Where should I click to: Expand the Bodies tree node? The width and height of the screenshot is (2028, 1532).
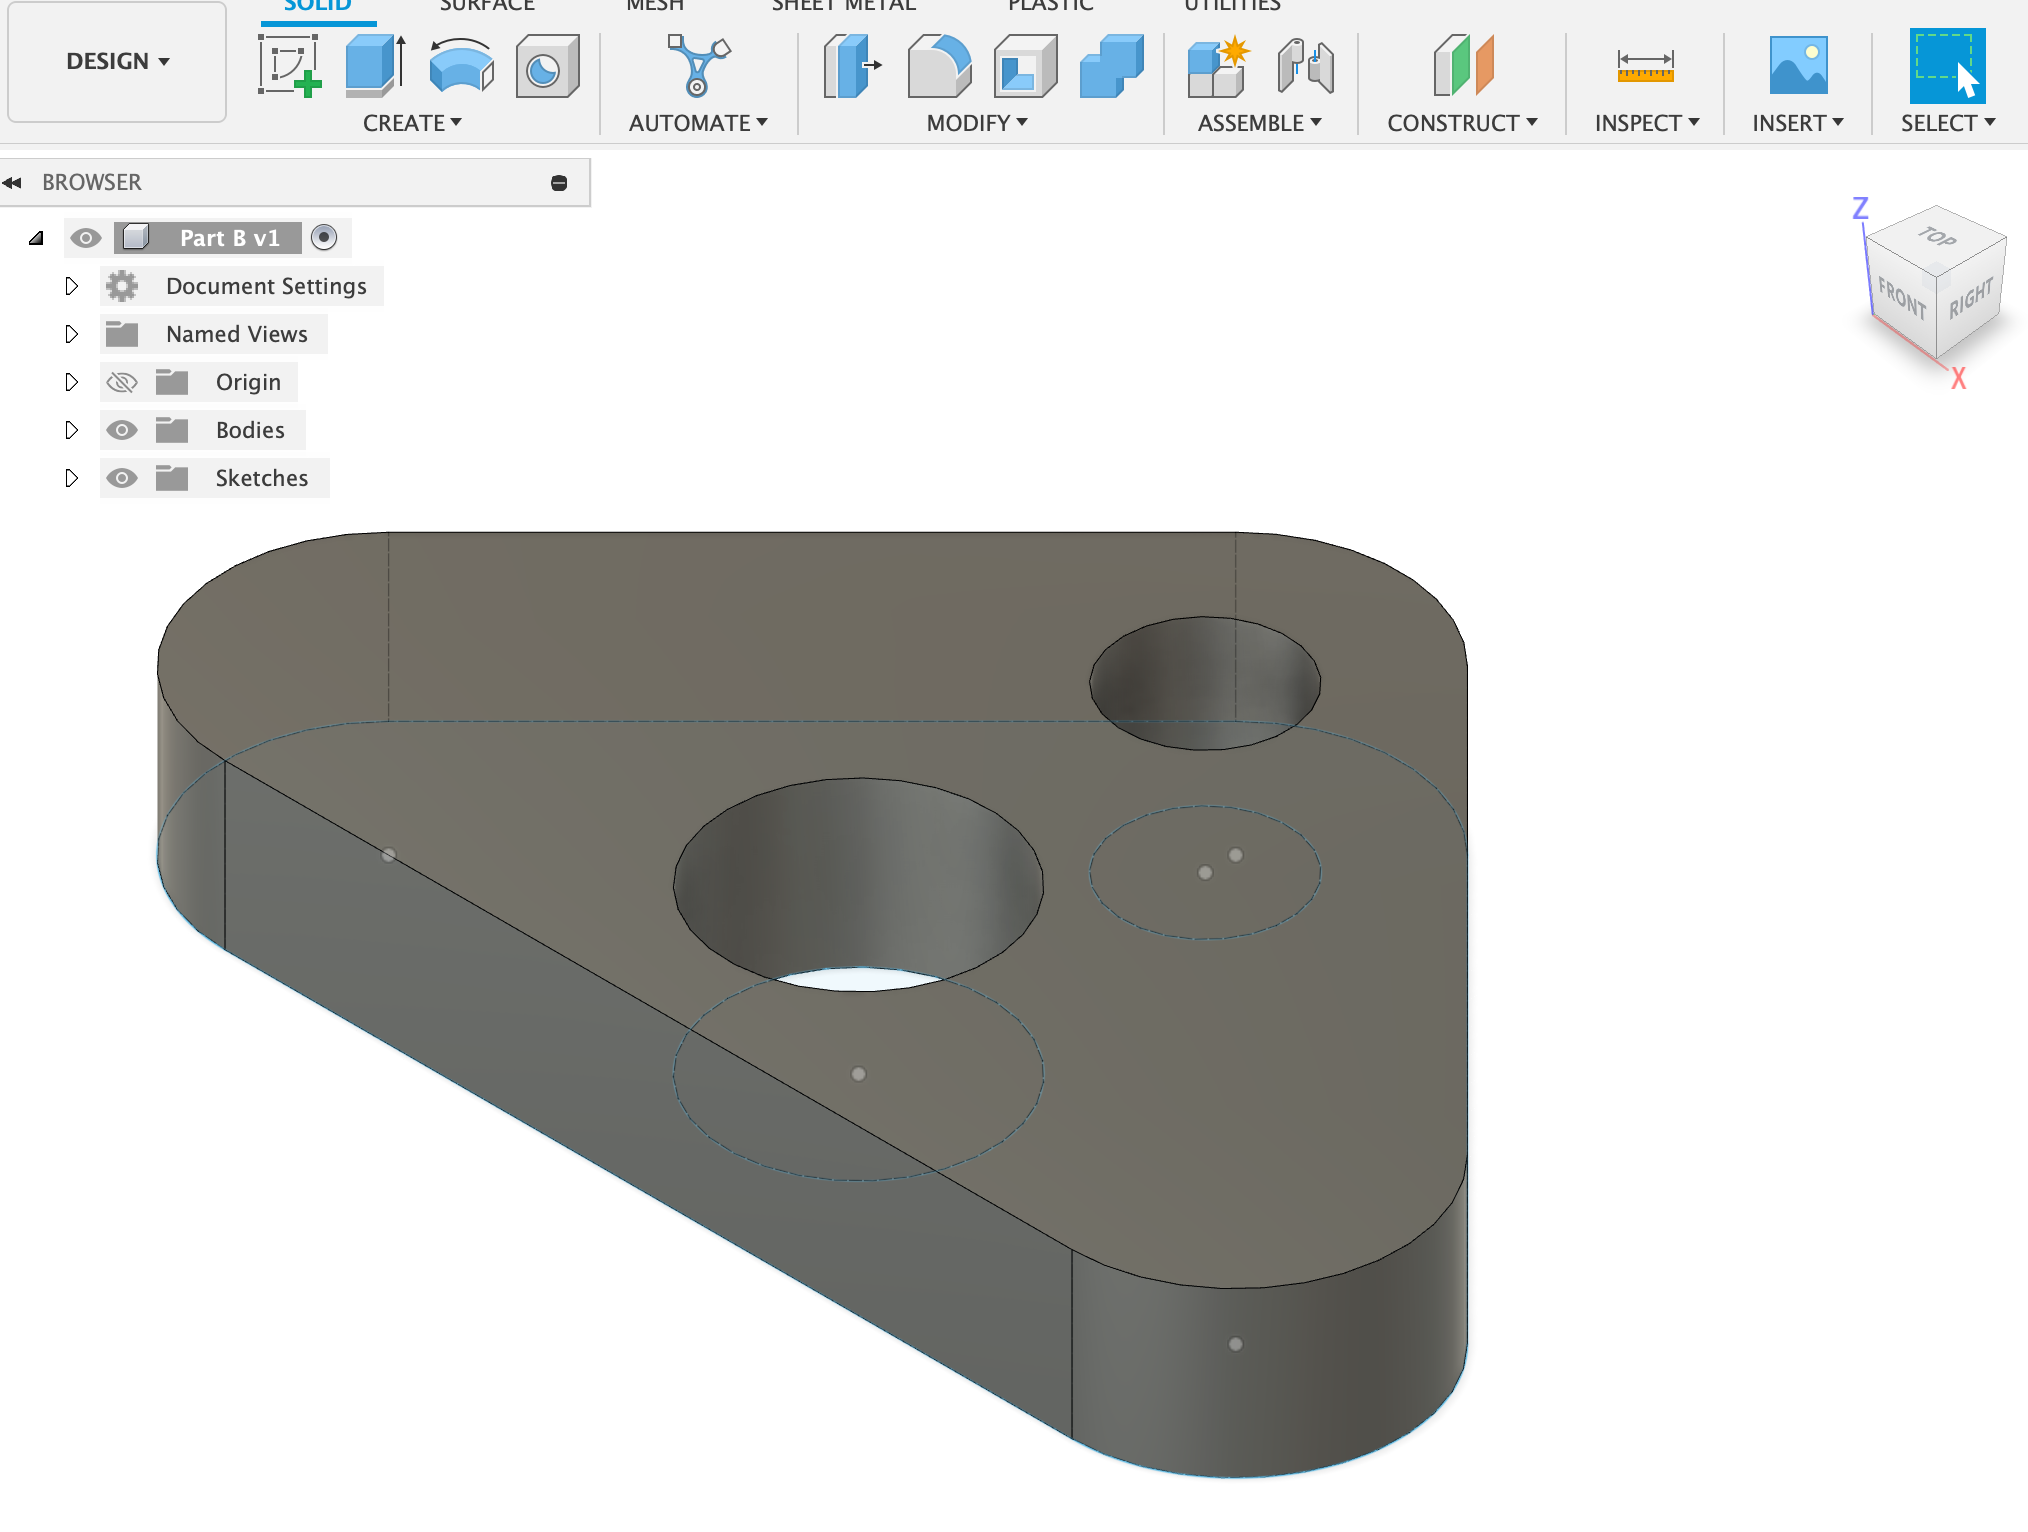pyautogui.click(x=71, y=430)
